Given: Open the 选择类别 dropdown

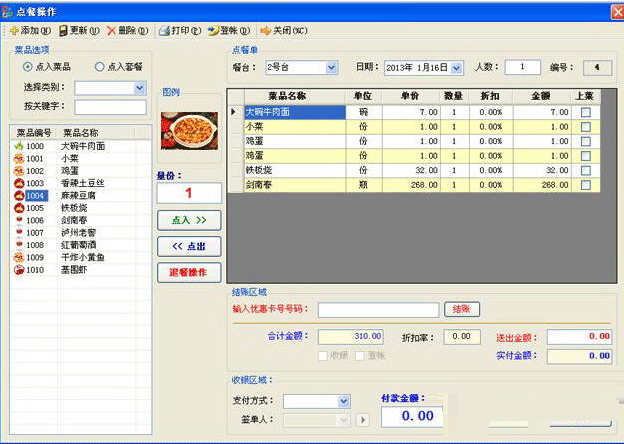Looking at the screenshot, I should tap(139, 88).
